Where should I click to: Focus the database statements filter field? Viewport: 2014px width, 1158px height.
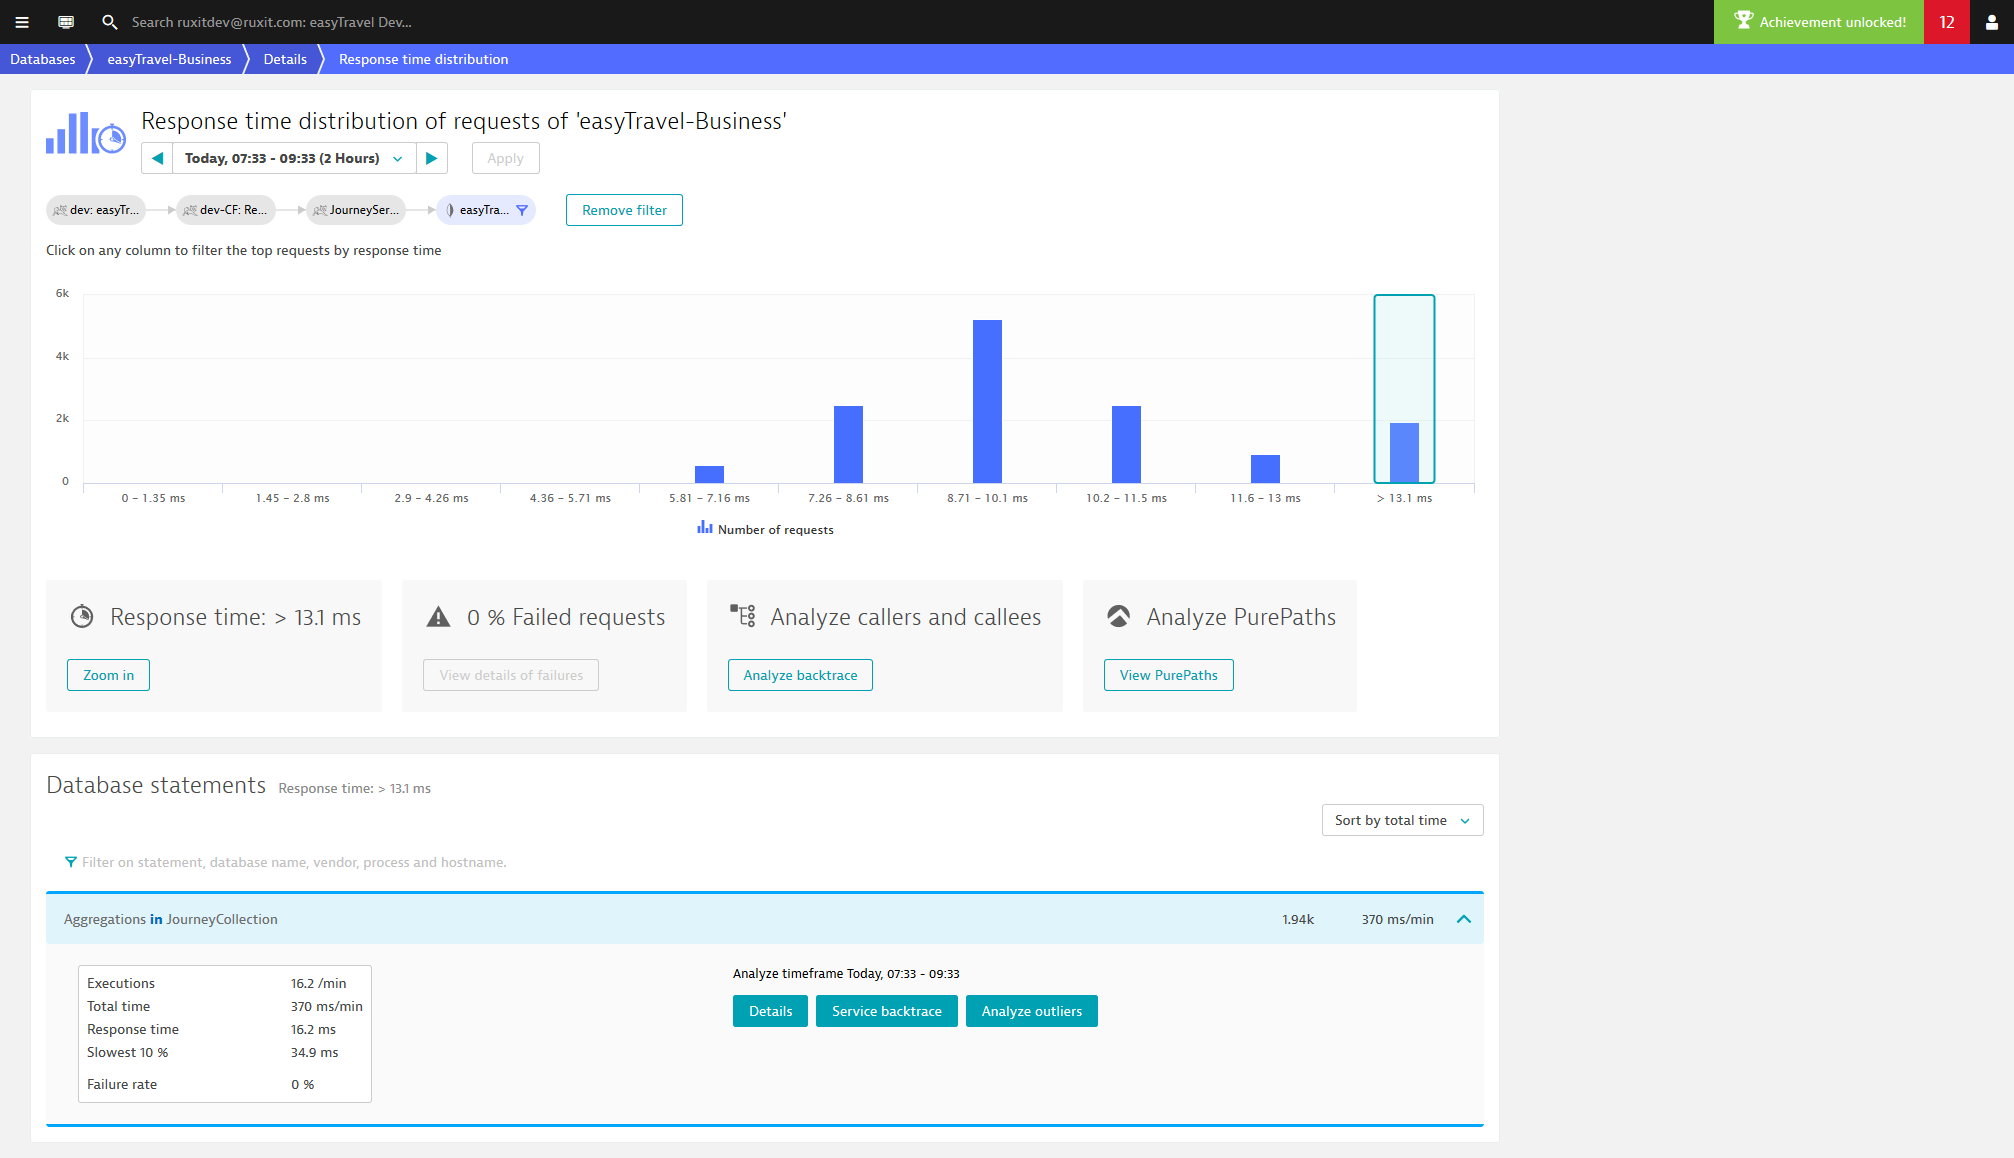(x=765, y=862)
